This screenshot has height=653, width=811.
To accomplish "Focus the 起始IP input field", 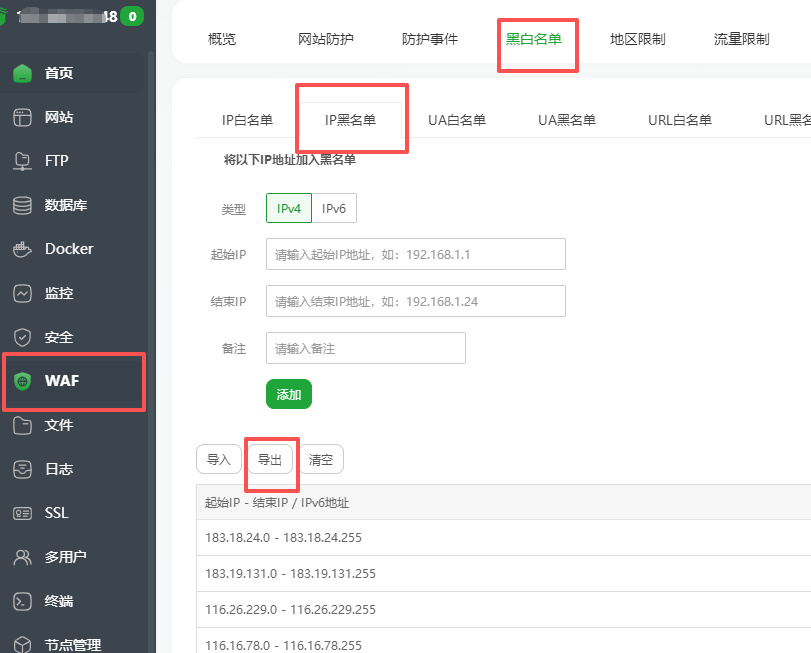I will tap(415, 254).
